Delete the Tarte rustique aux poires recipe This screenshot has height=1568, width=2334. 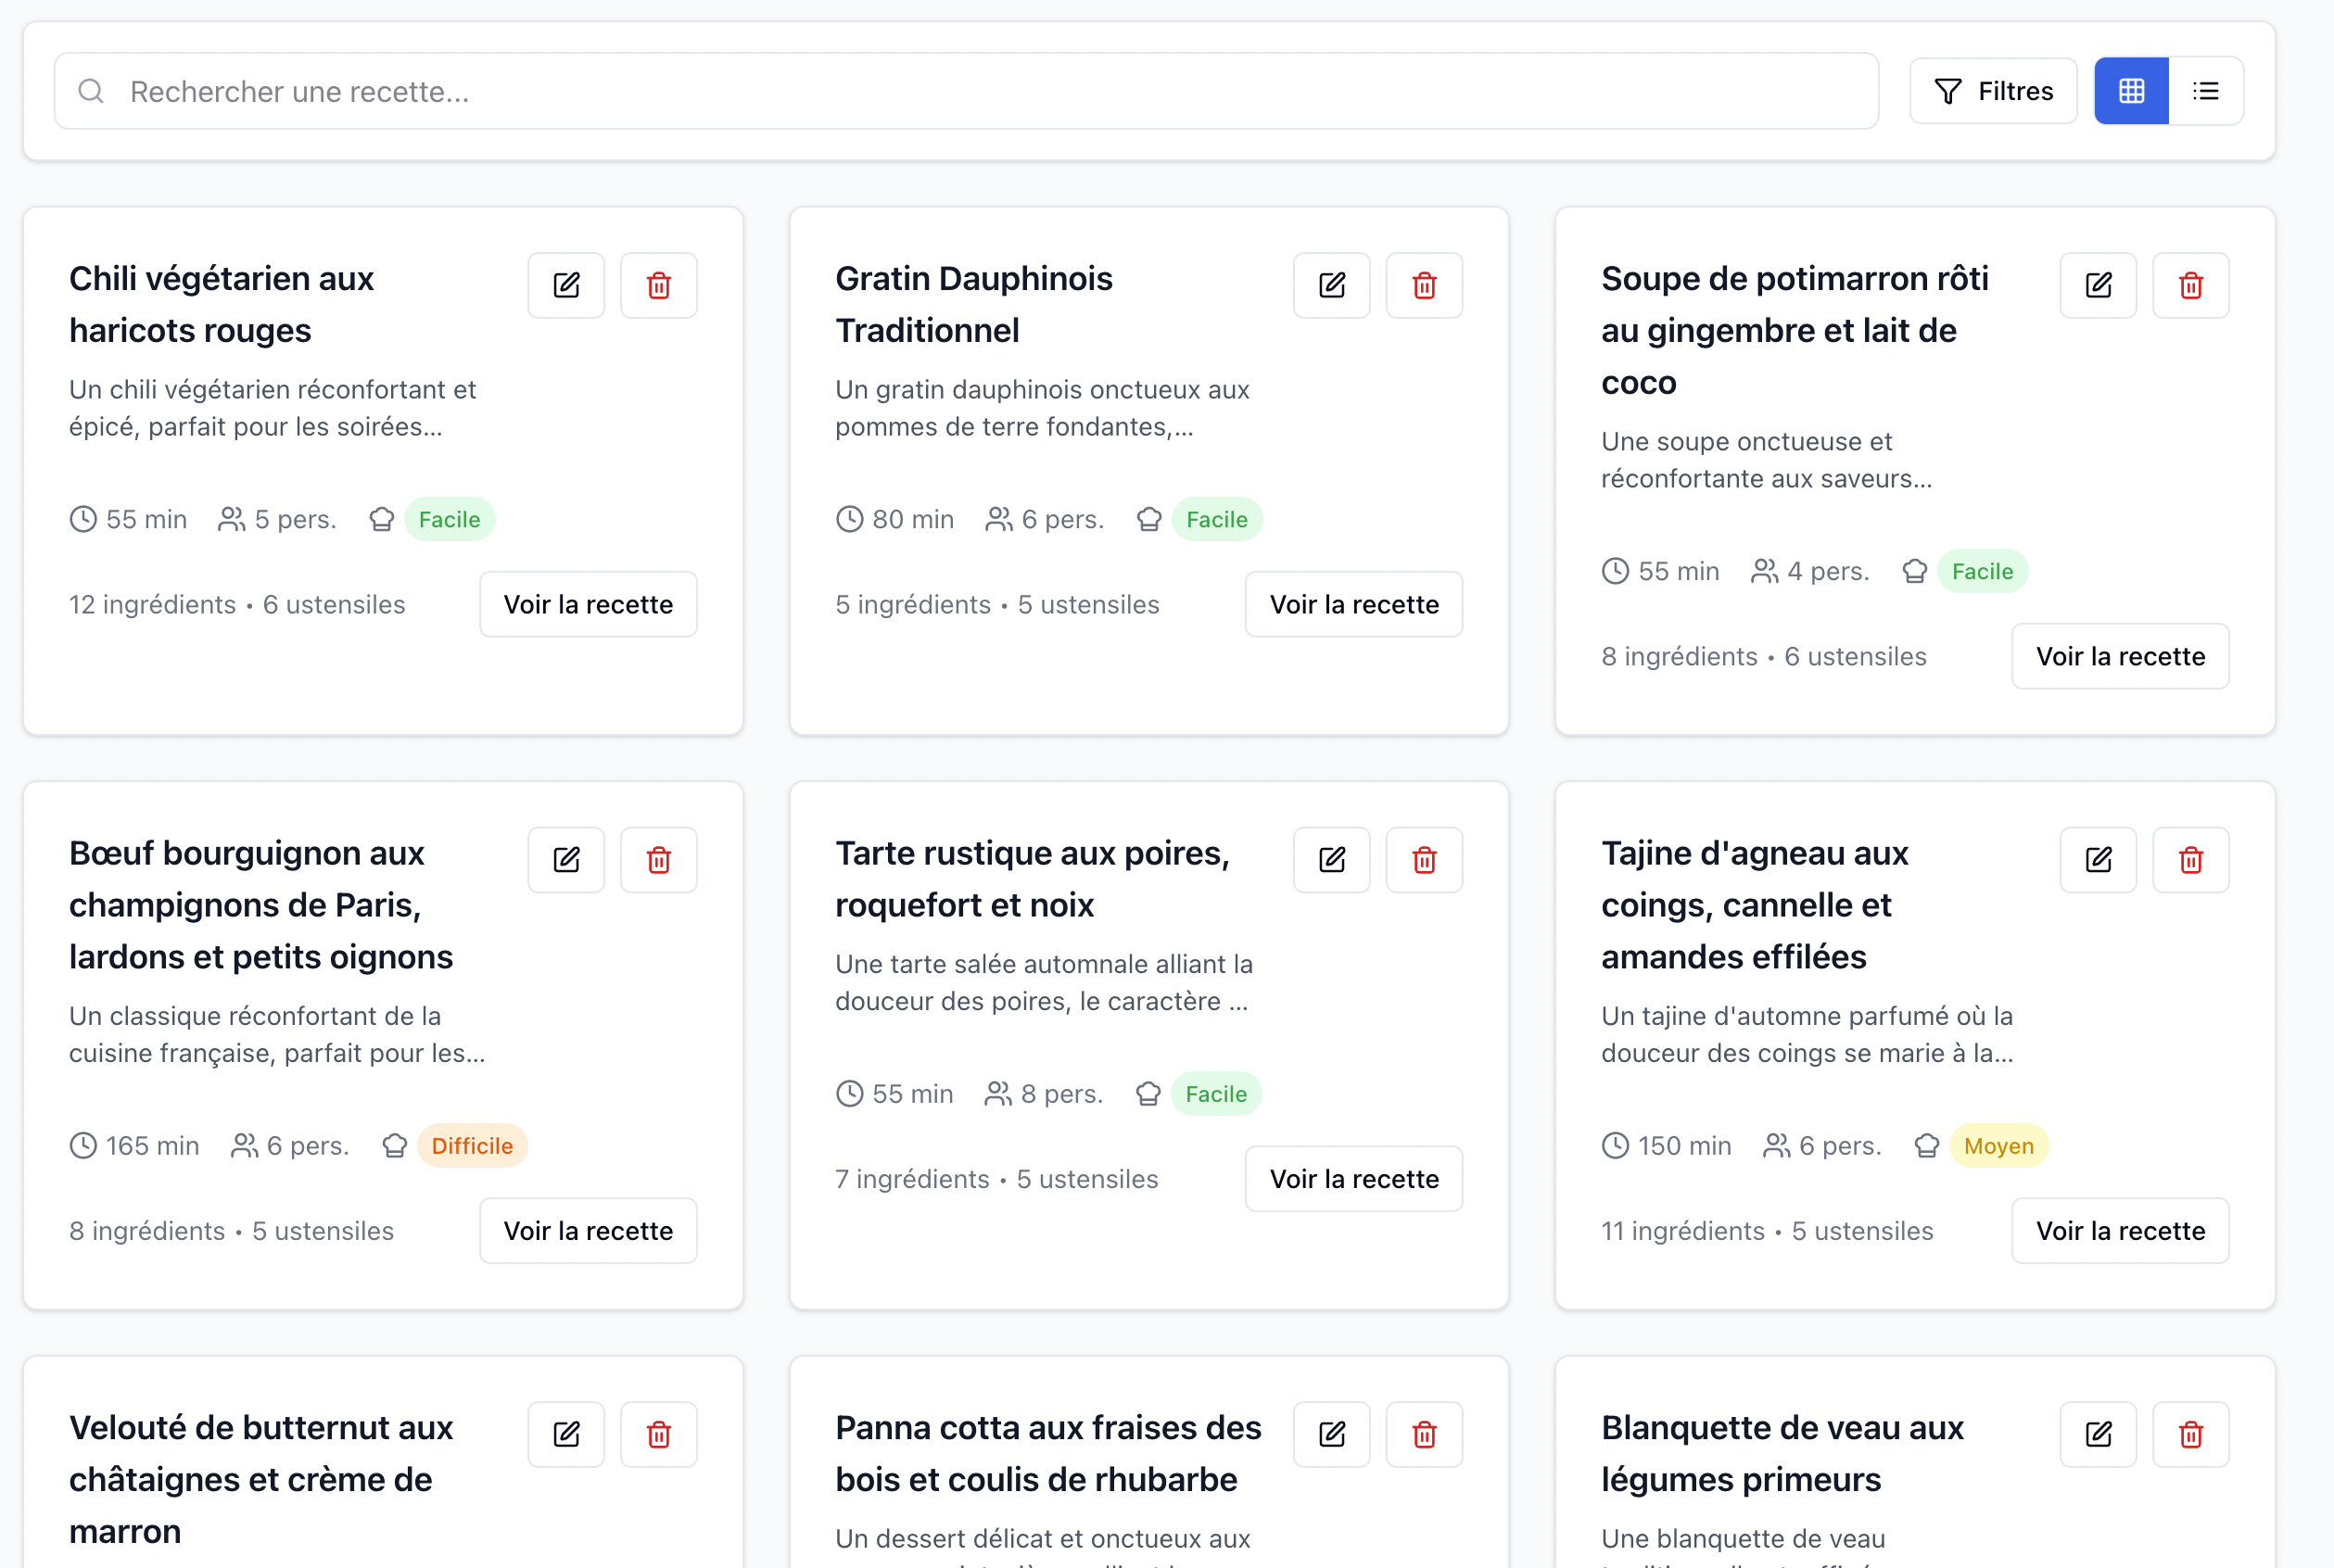tap(1424, 860)
